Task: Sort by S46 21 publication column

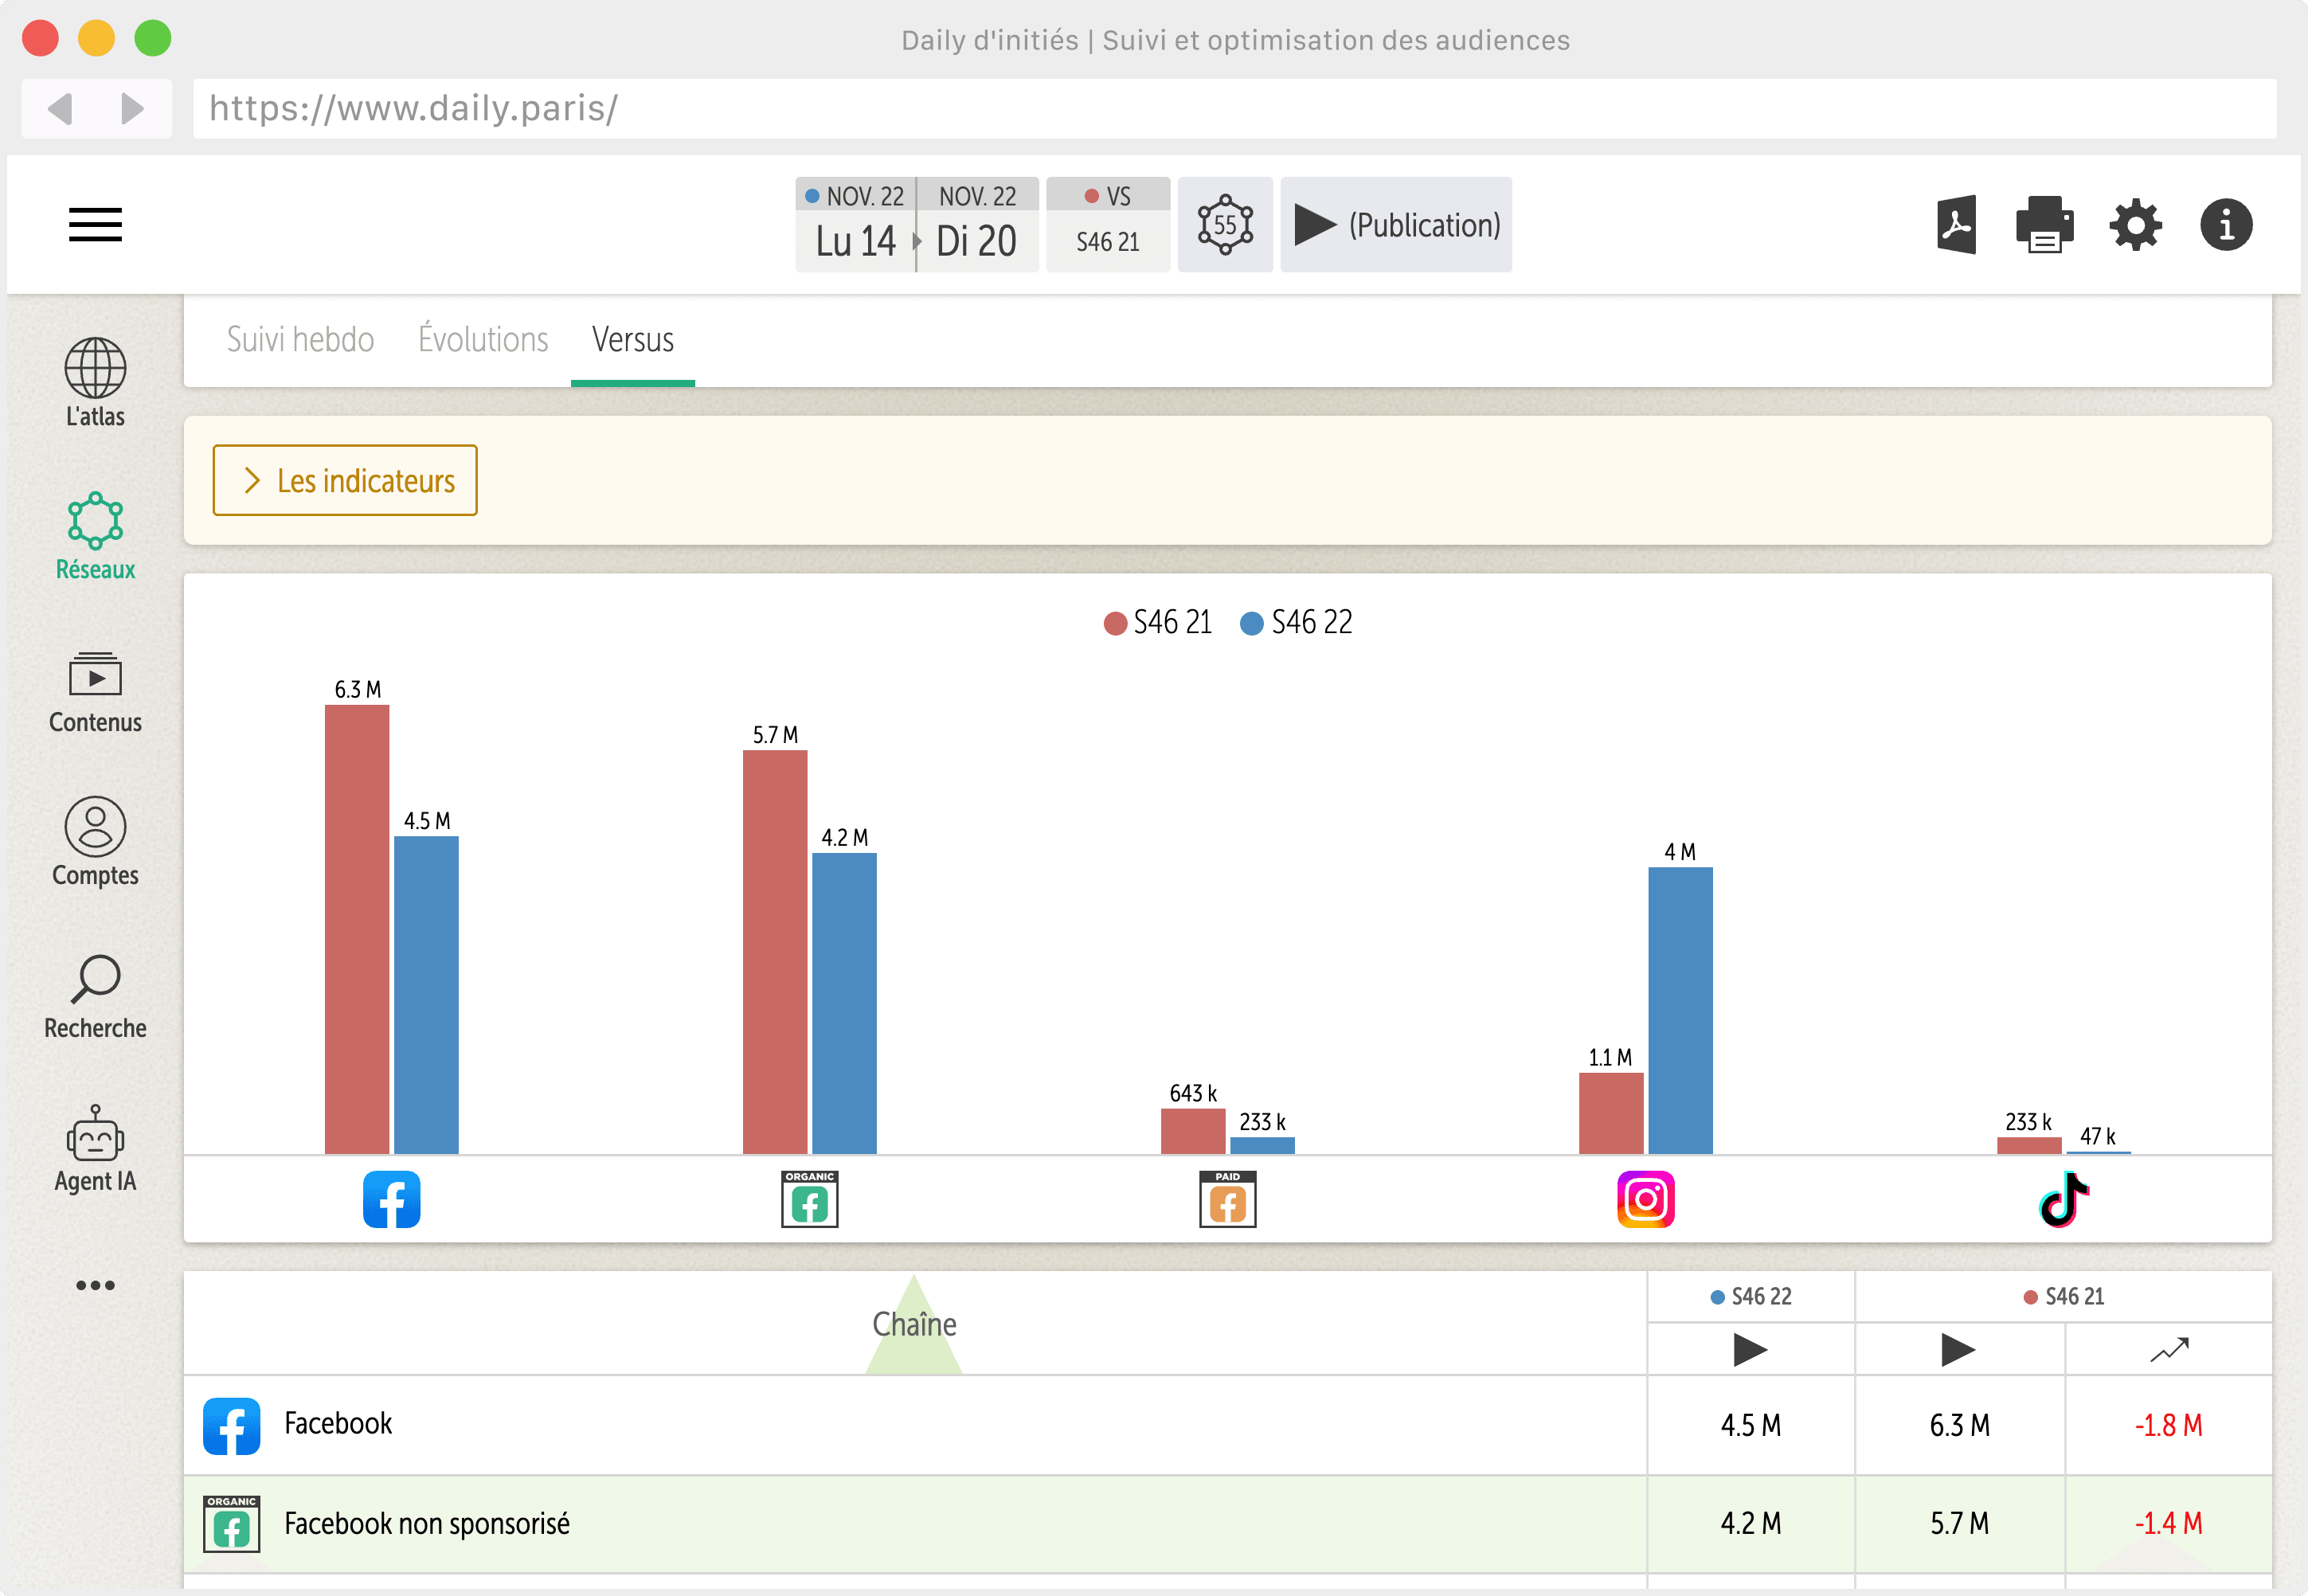Action: [x=1958, y=1349]
